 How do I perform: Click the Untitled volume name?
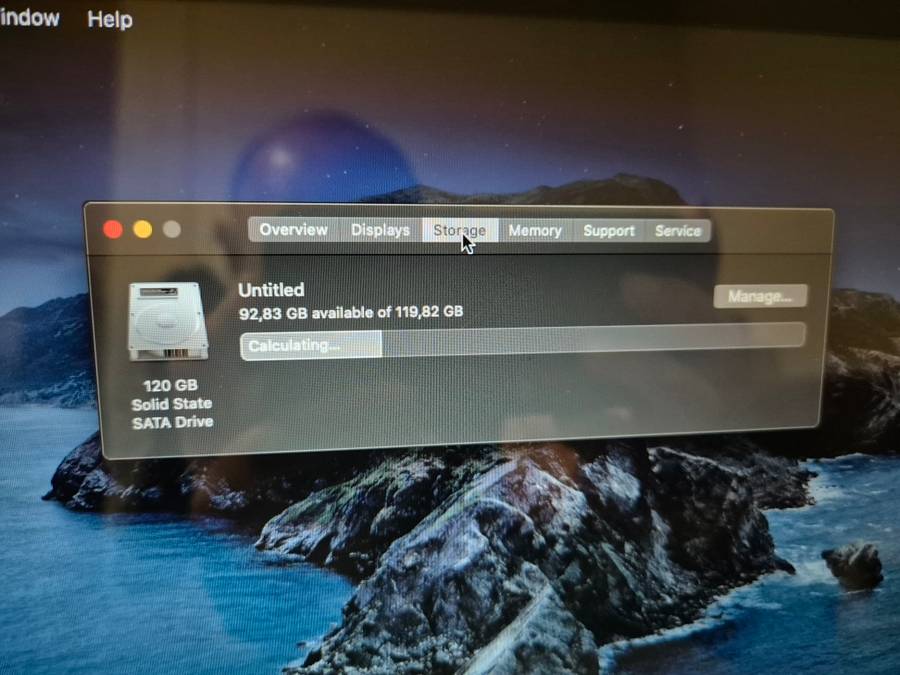271,289
